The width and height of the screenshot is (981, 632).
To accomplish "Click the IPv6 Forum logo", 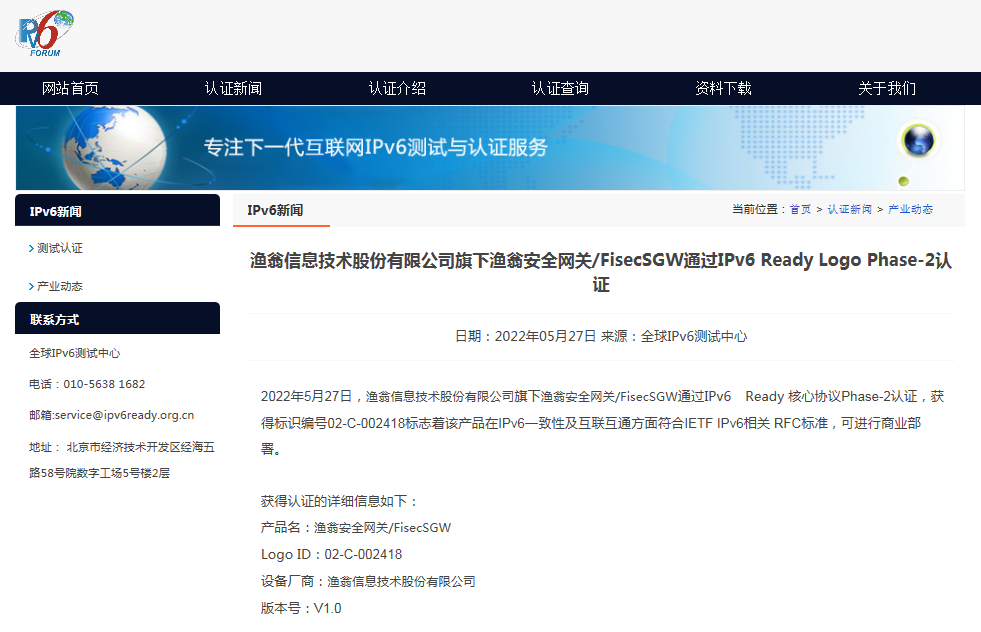I will [x=44, y=33].
